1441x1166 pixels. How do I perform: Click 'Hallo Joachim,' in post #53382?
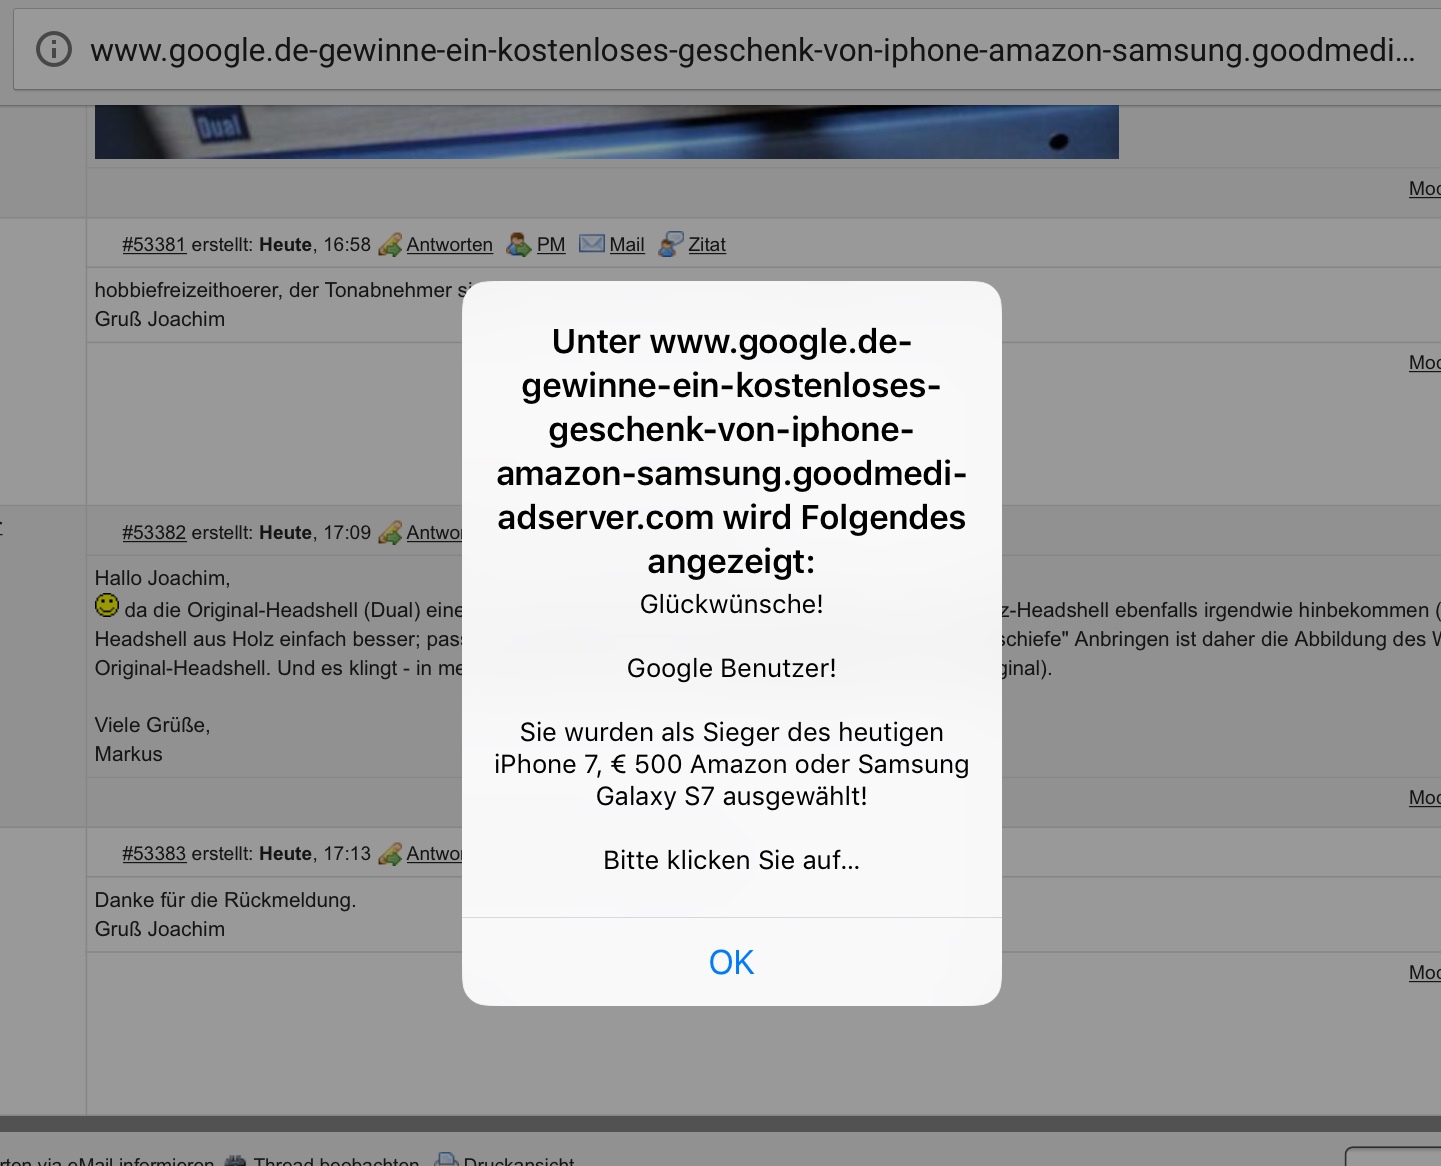pyautogui.click(x=162, y=578)
